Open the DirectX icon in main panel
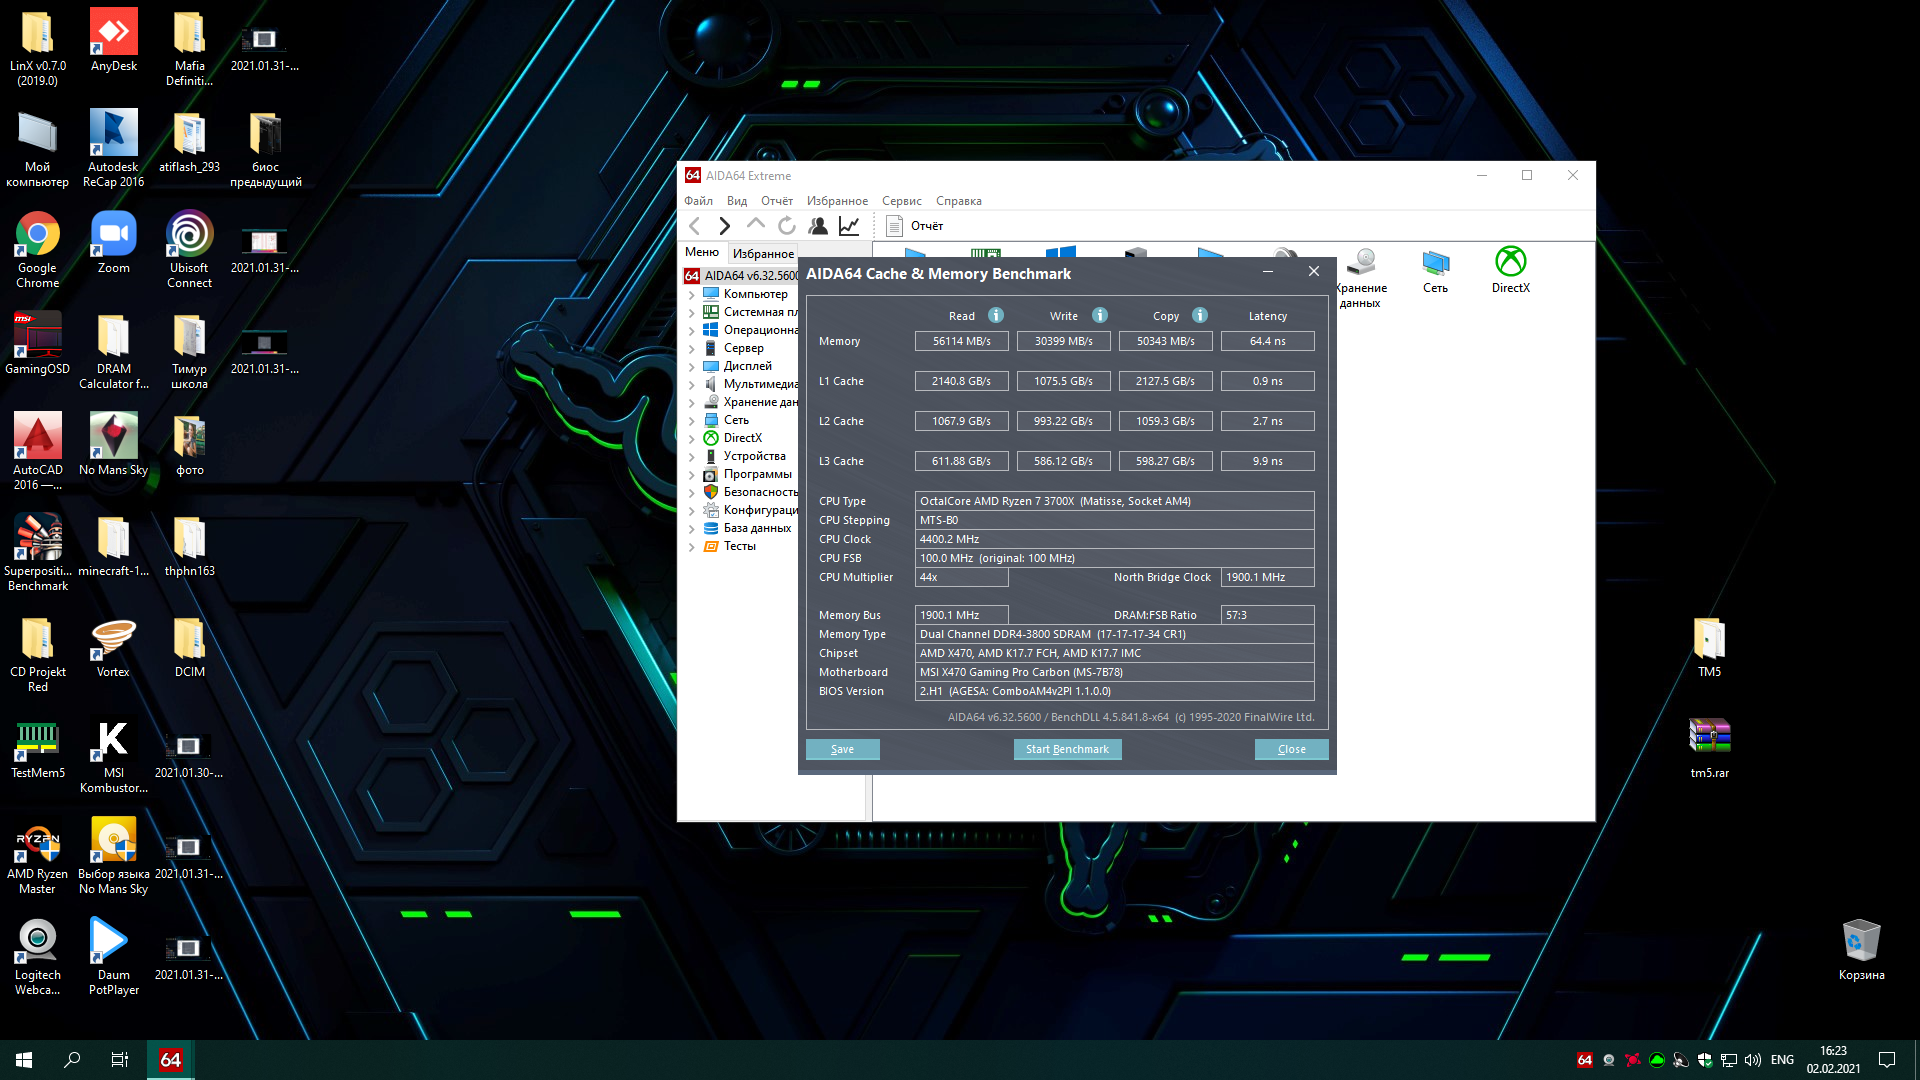 tap(1510, 270)
